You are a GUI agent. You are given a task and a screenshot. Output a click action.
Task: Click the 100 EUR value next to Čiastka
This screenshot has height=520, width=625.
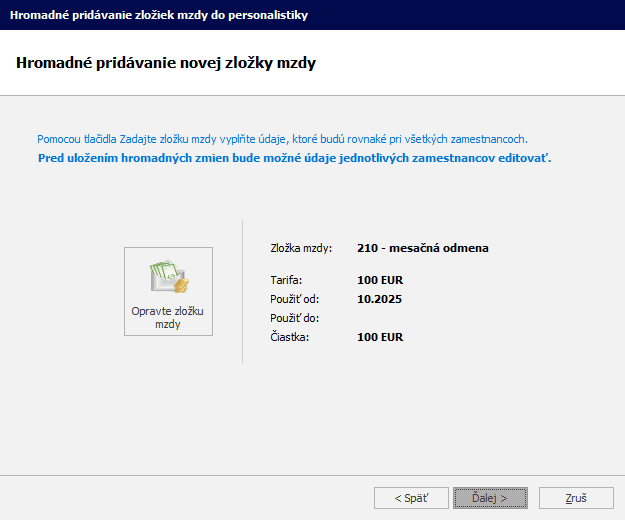379,338
